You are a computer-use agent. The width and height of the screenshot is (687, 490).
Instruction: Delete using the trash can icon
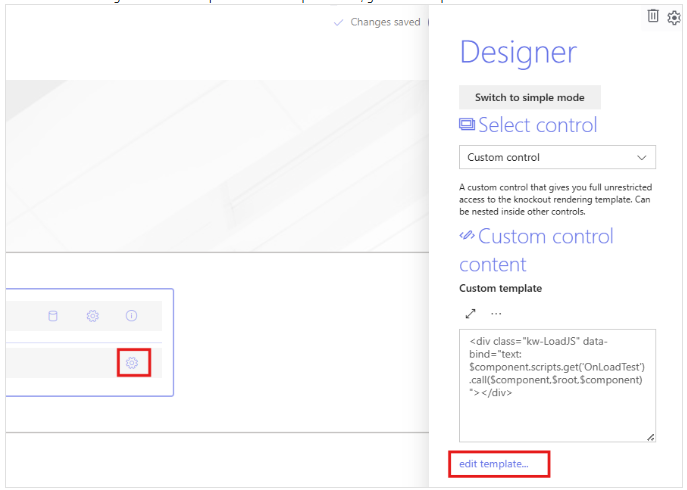[x=653, y=16]
